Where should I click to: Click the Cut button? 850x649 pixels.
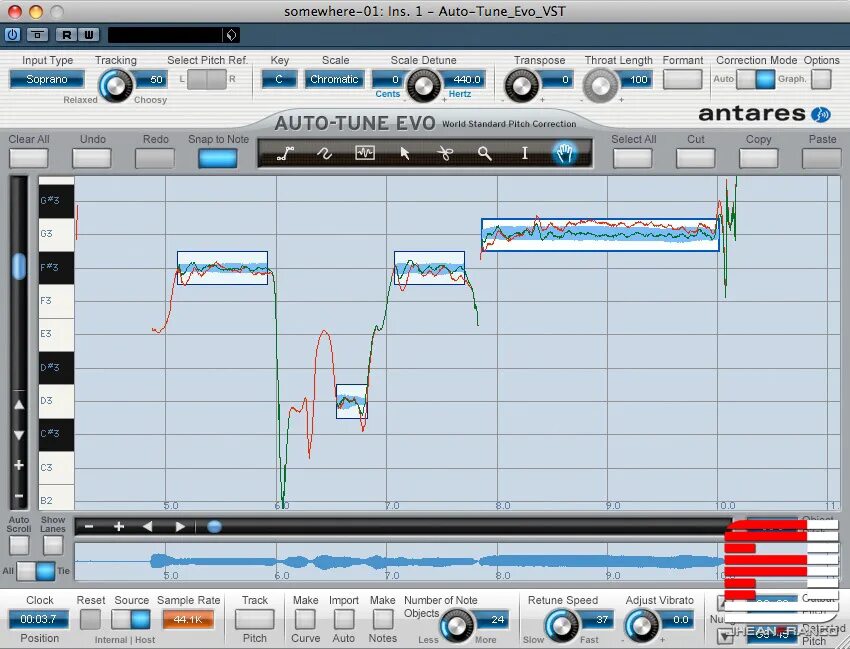click(x=696, y=158)
